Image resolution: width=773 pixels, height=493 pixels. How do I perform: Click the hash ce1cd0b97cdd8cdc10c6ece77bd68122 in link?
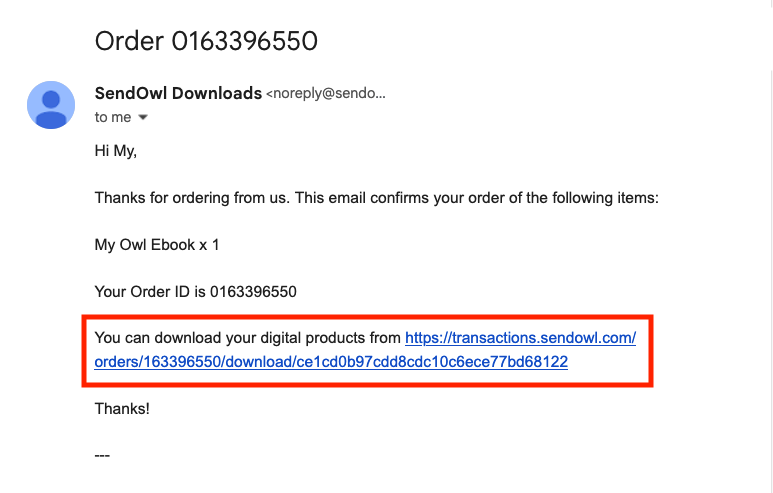click(x=432, y=362)
